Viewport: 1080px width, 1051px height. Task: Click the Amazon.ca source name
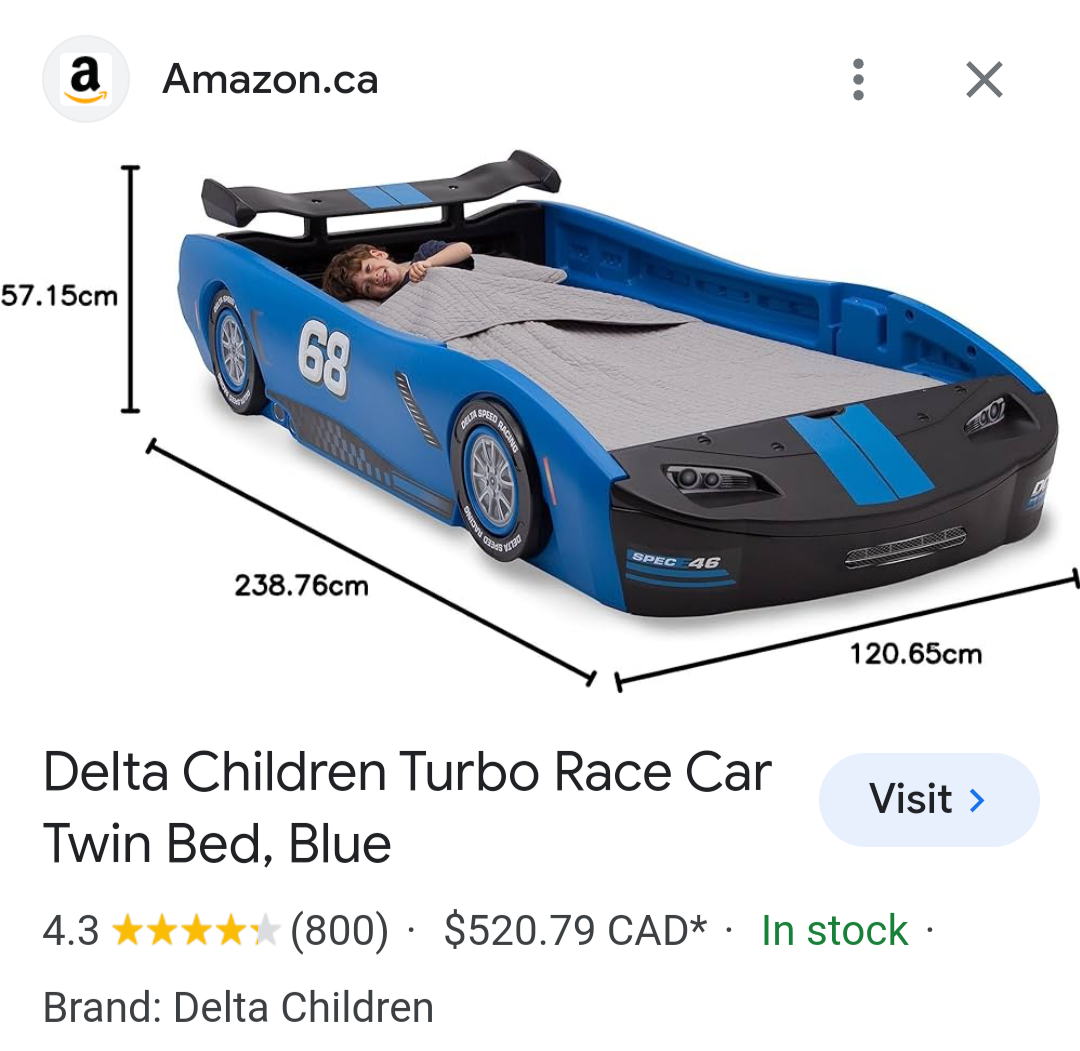[x=270, y=79]
